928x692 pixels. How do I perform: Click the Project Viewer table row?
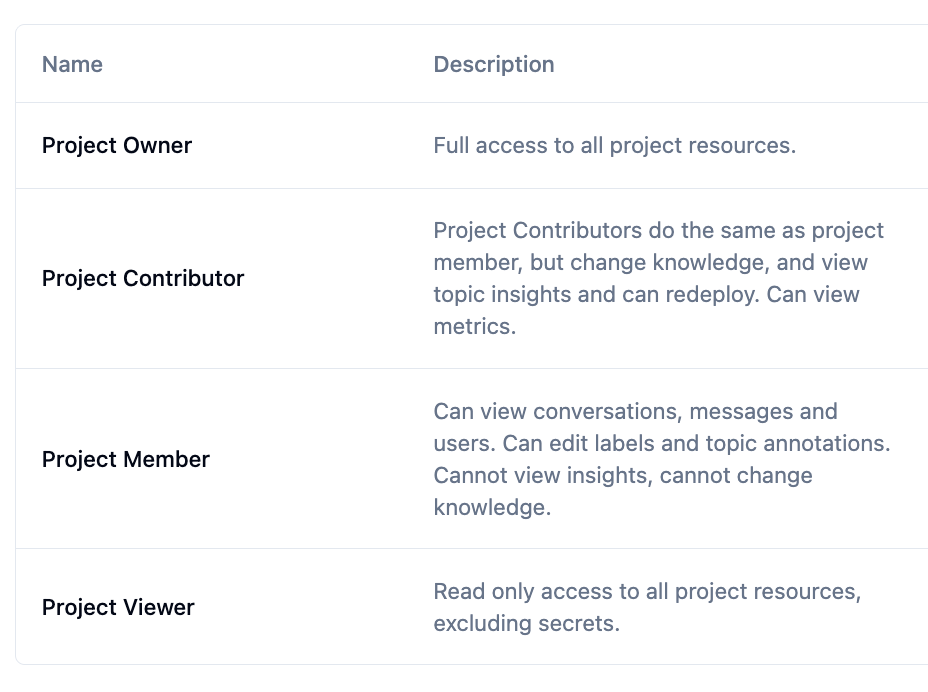tap(464, 607)
